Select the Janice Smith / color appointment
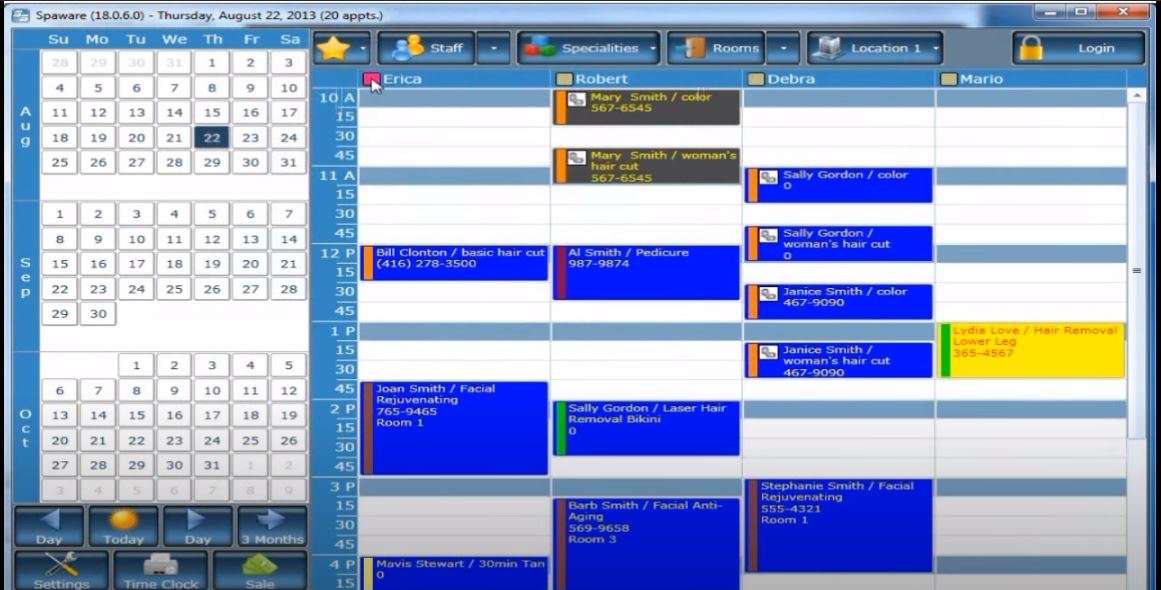Image resolution: width=1161 pixels, height=590 pixels. 839,302
